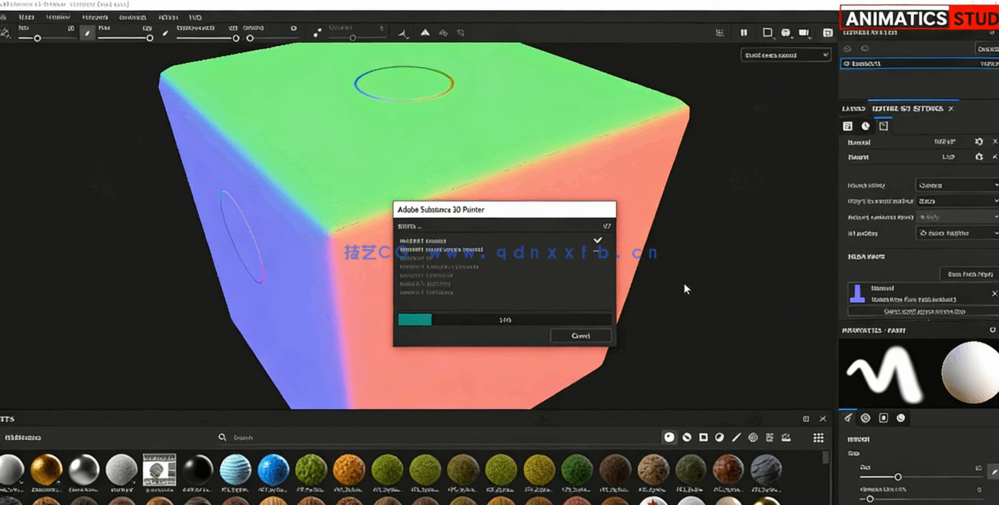Select the brushes filter icon in the assets panel
The image size is (999, 505).
pos(736,438)
